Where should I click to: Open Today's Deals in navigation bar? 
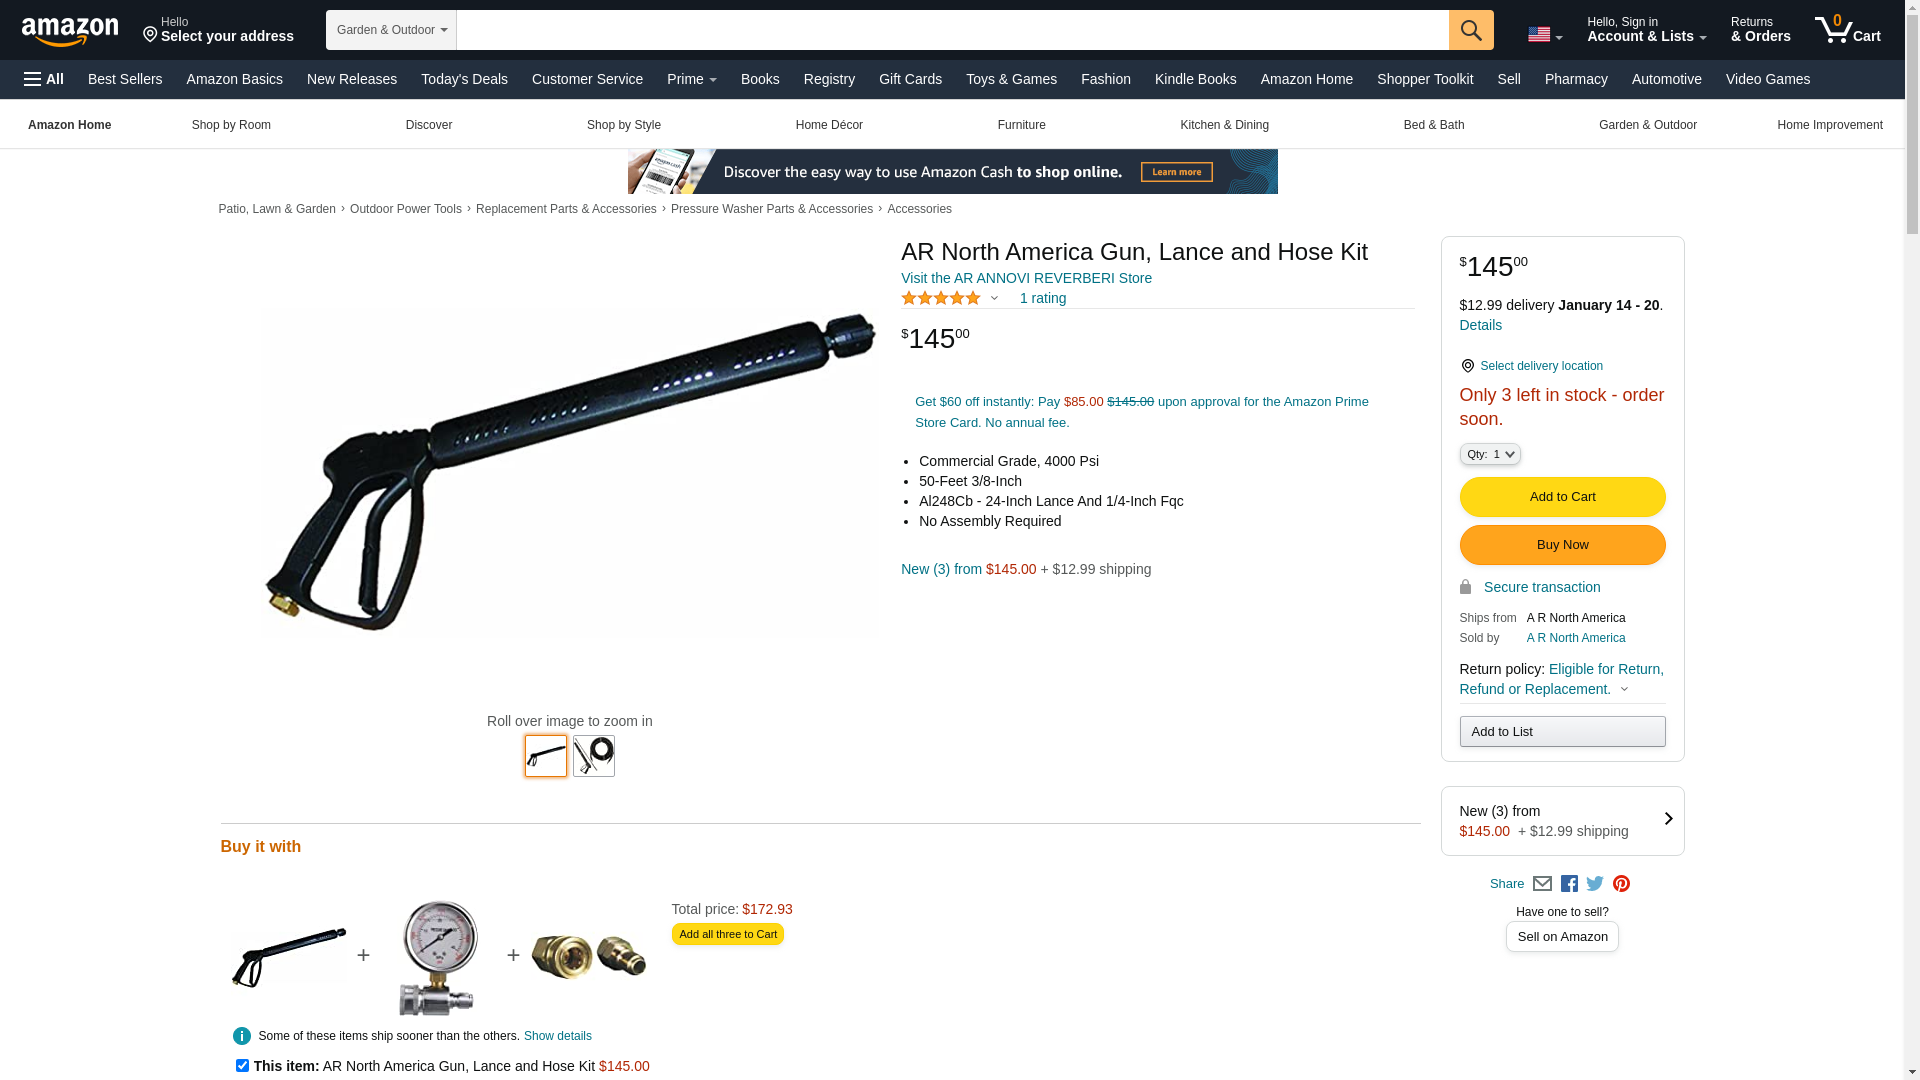[464, 79]
